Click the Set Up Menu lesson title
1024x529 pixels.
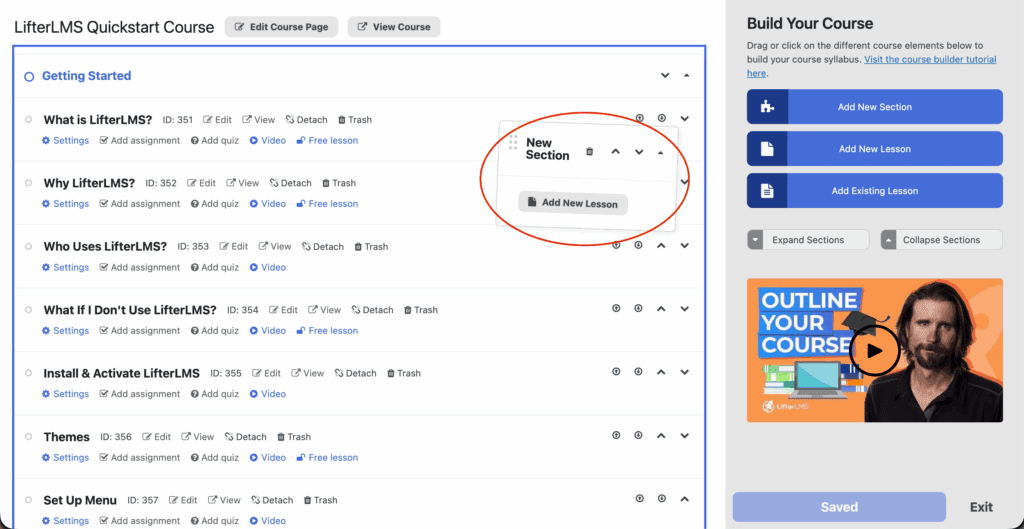80,500
